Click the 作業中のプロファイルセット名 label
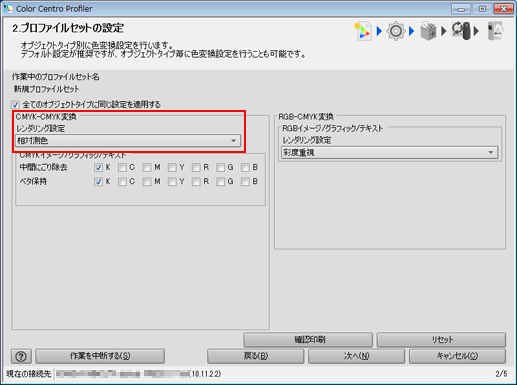 click(56, 77)
